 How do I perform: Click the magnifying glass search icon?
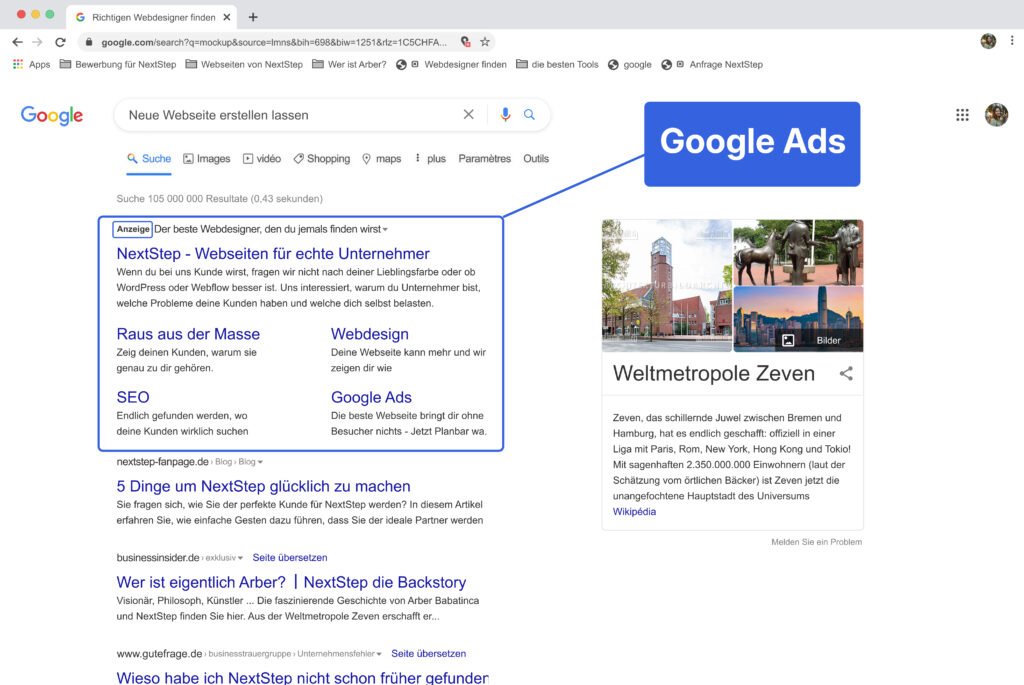530,115
